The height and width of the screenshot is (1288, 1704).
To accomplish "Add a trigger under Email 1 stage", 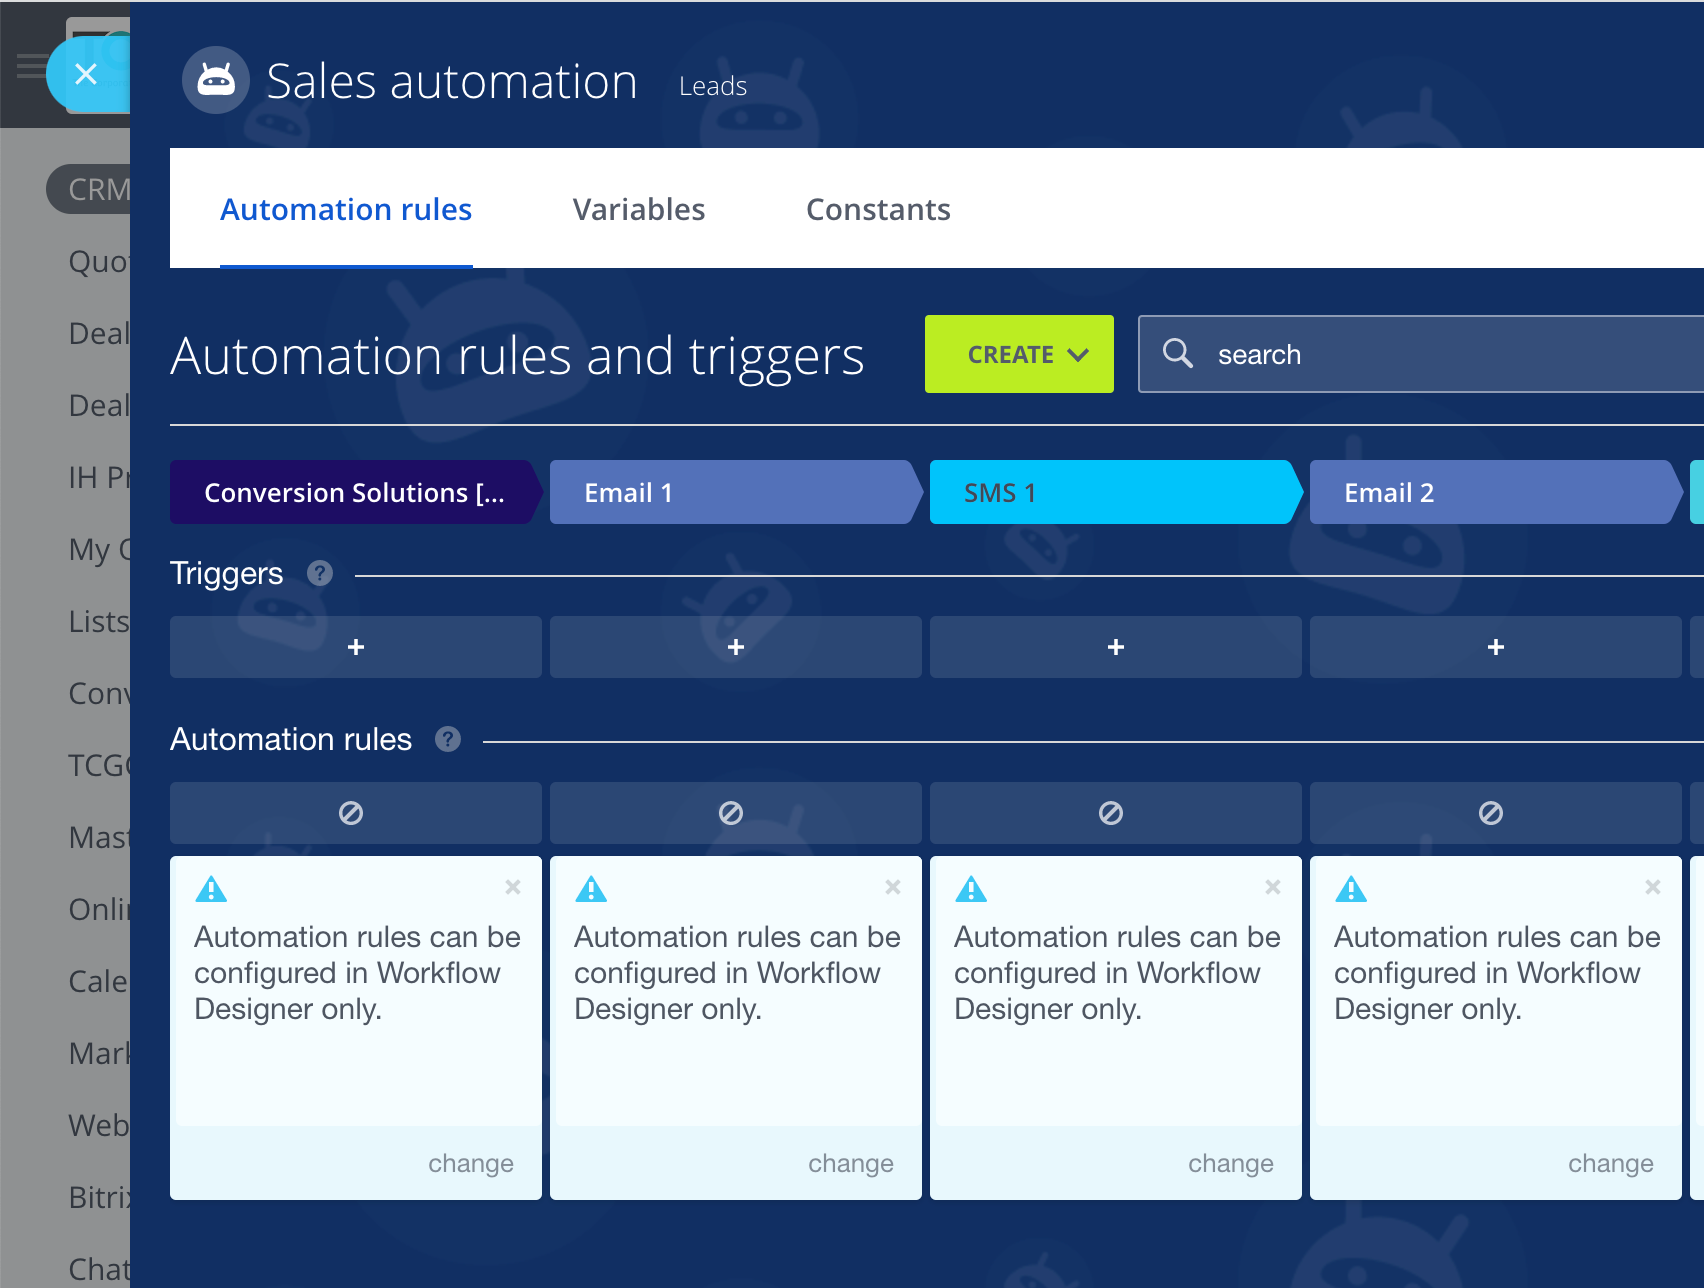I will click(735, 647).
